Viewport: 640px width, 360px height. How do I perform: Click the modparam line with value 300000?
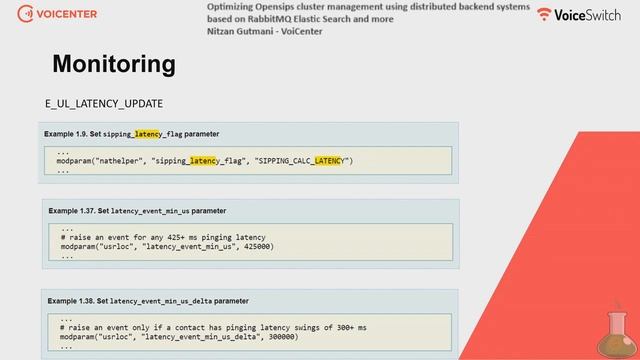tap(179, 337)
